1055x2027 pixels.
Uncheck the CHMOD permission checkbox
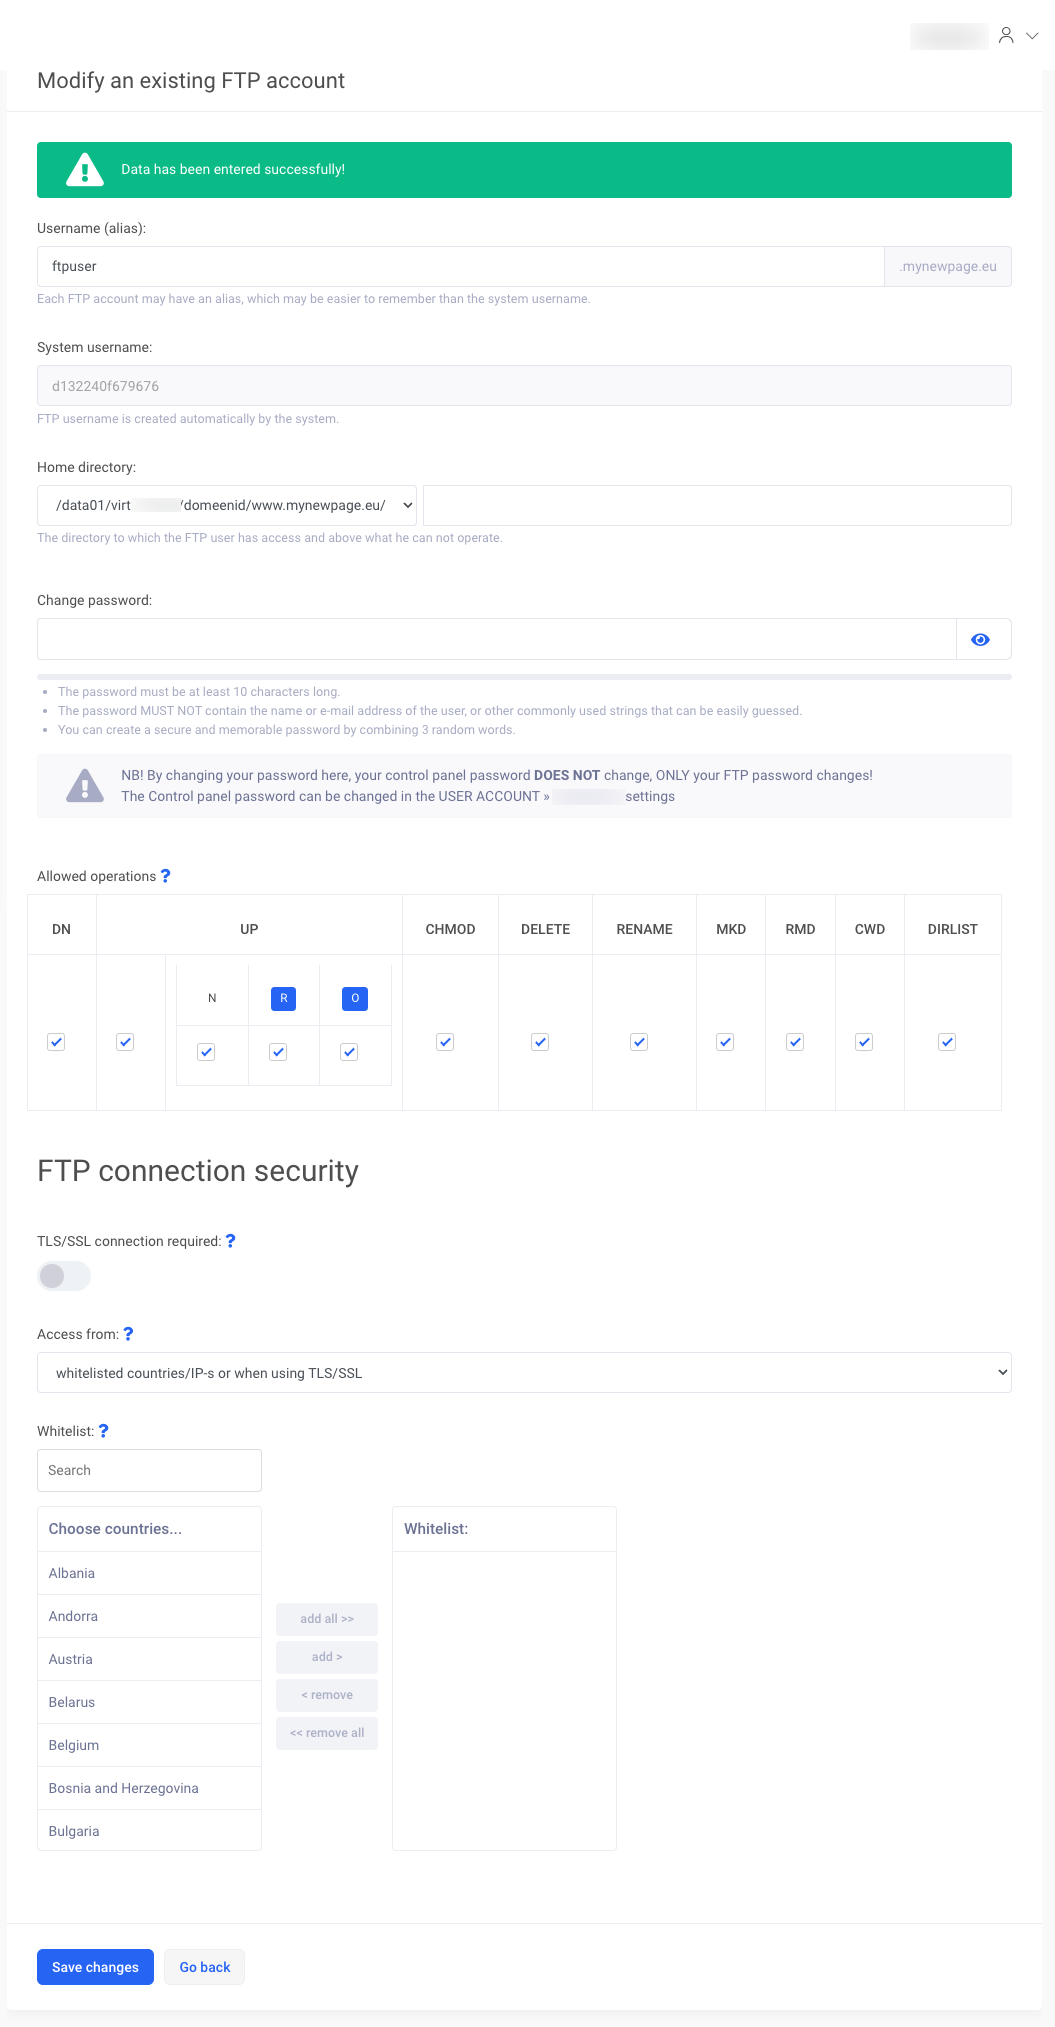(445, 1042)
